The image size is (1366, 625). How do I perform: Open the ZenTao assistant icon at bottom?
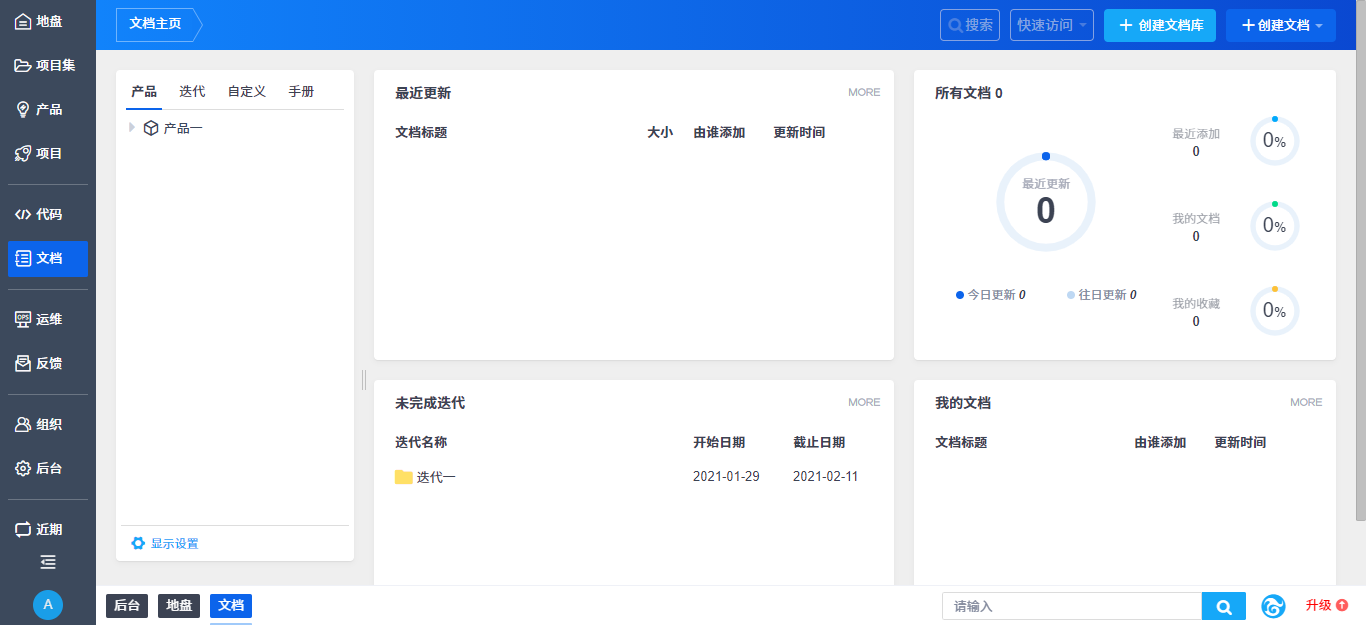pos(1273,606)
